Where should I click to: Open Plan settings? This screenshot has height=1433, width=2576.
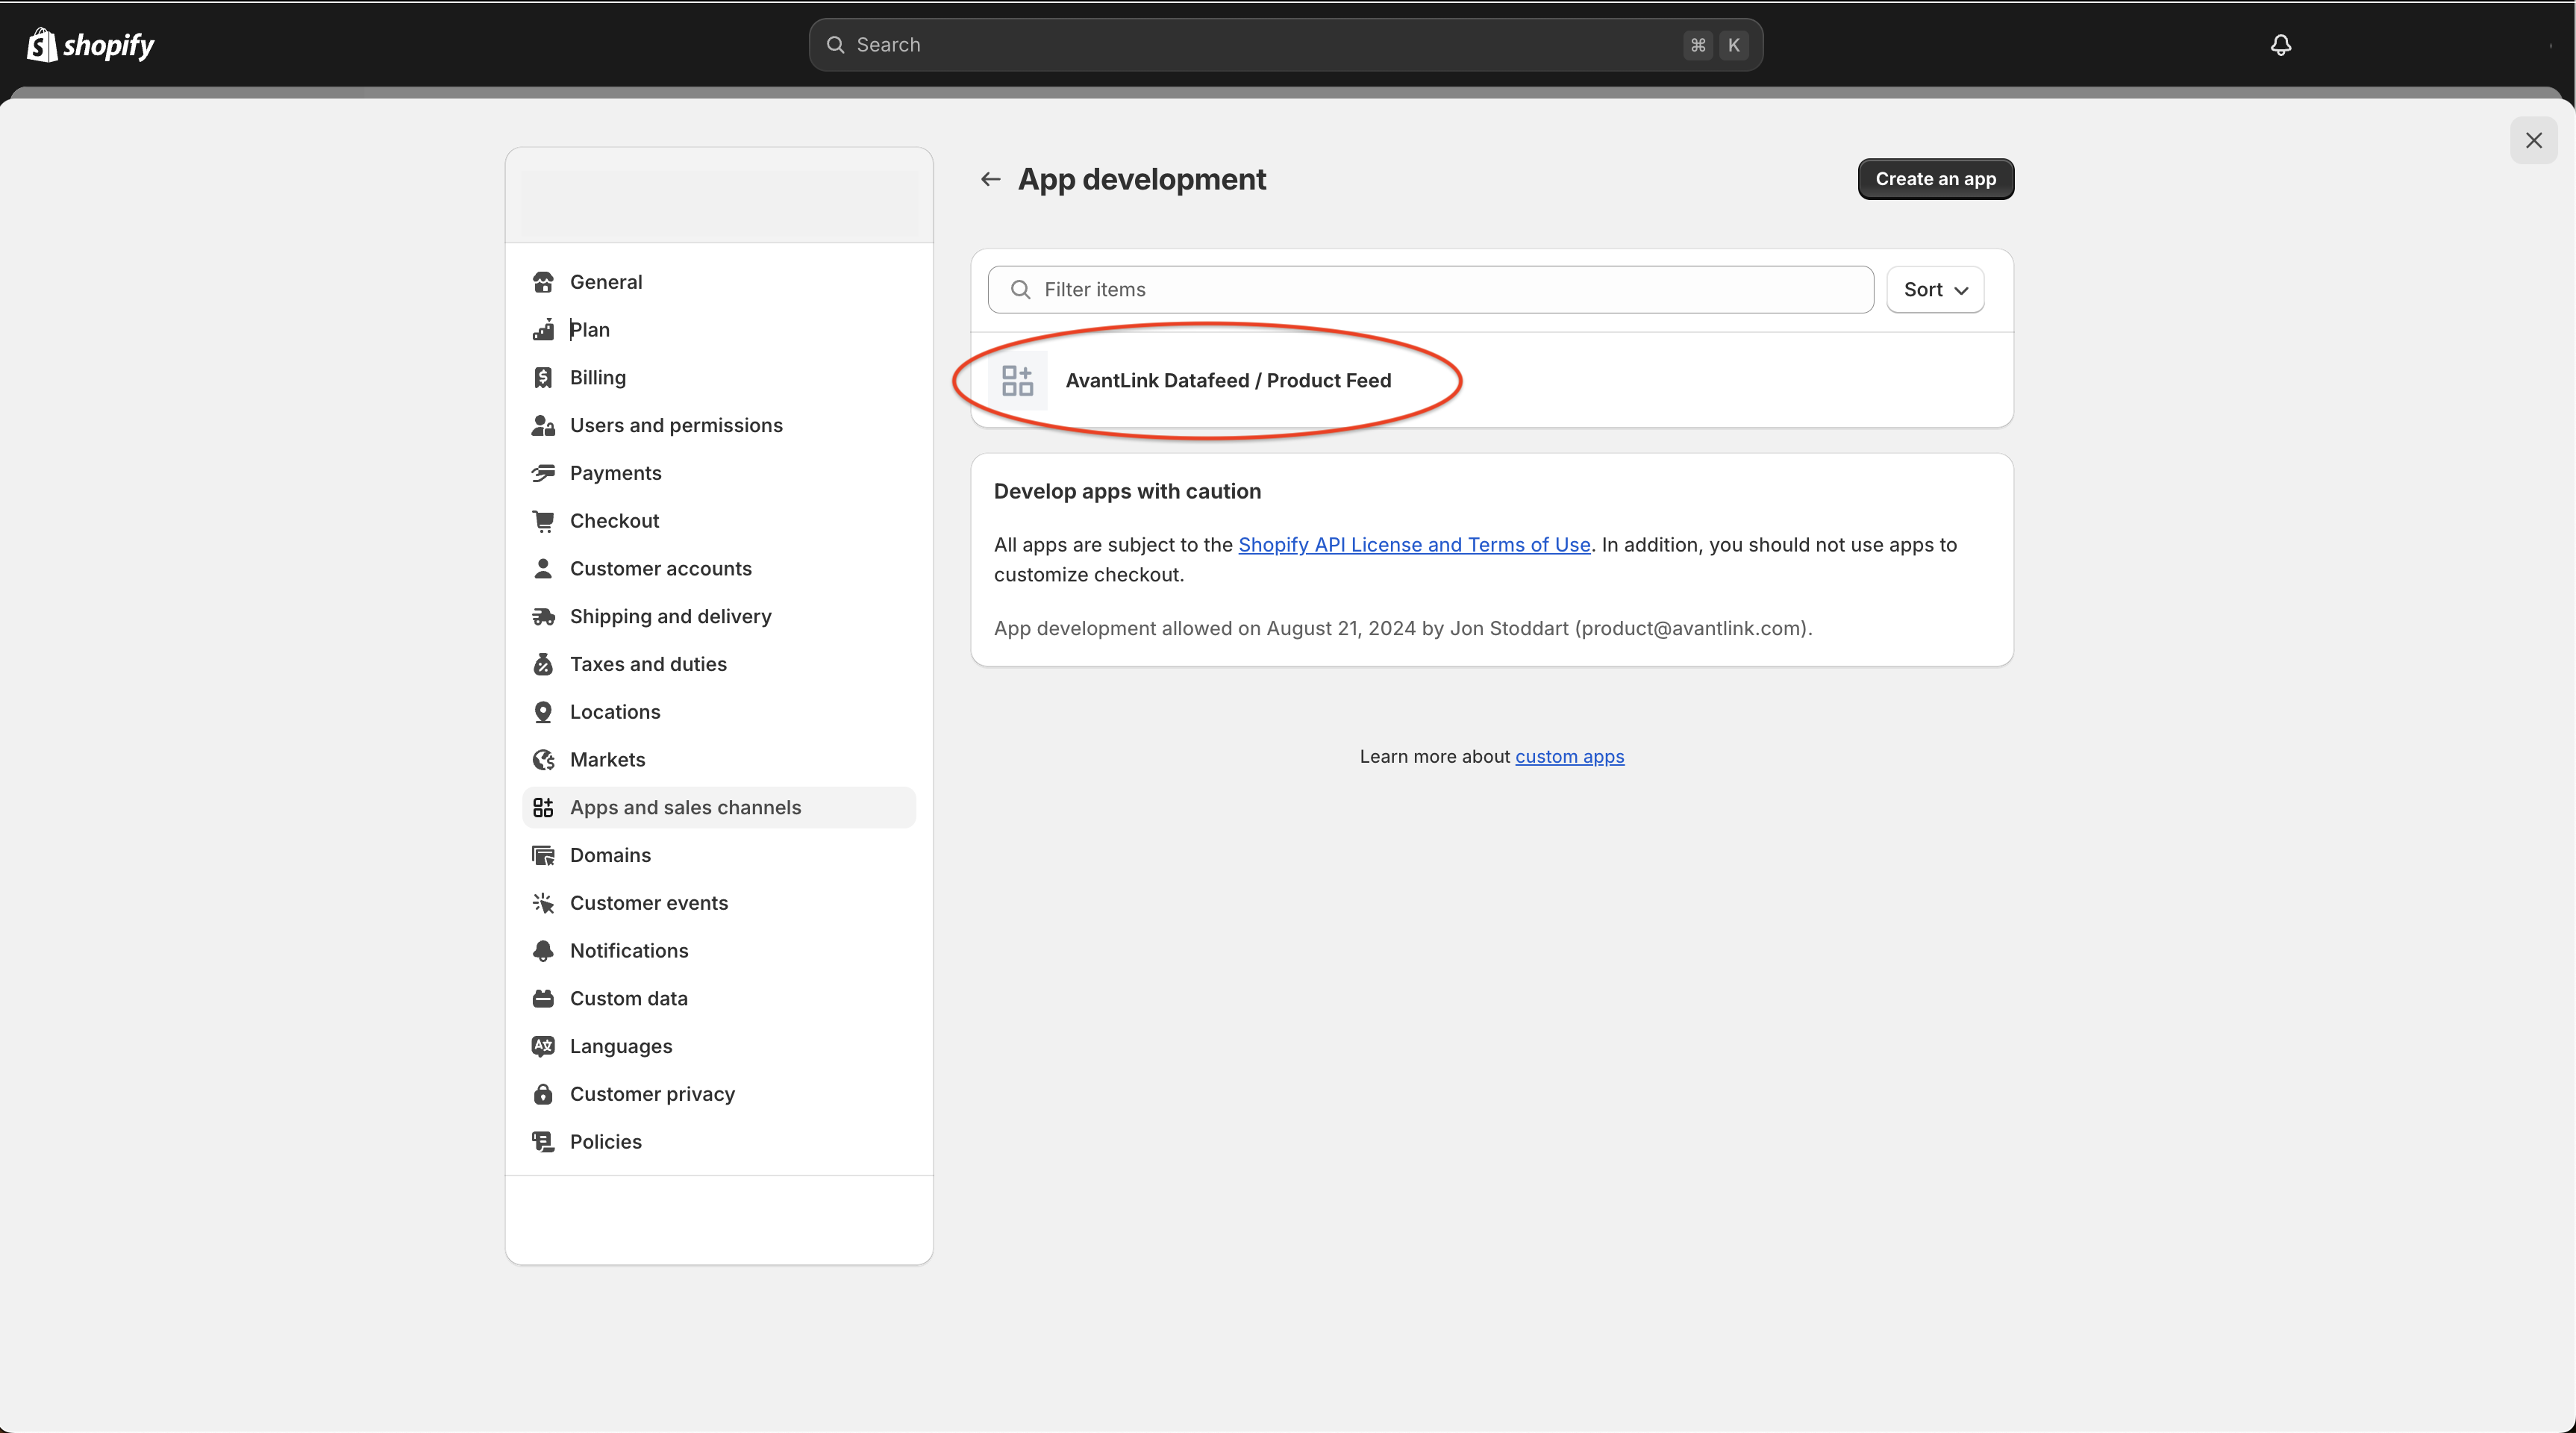718,330
